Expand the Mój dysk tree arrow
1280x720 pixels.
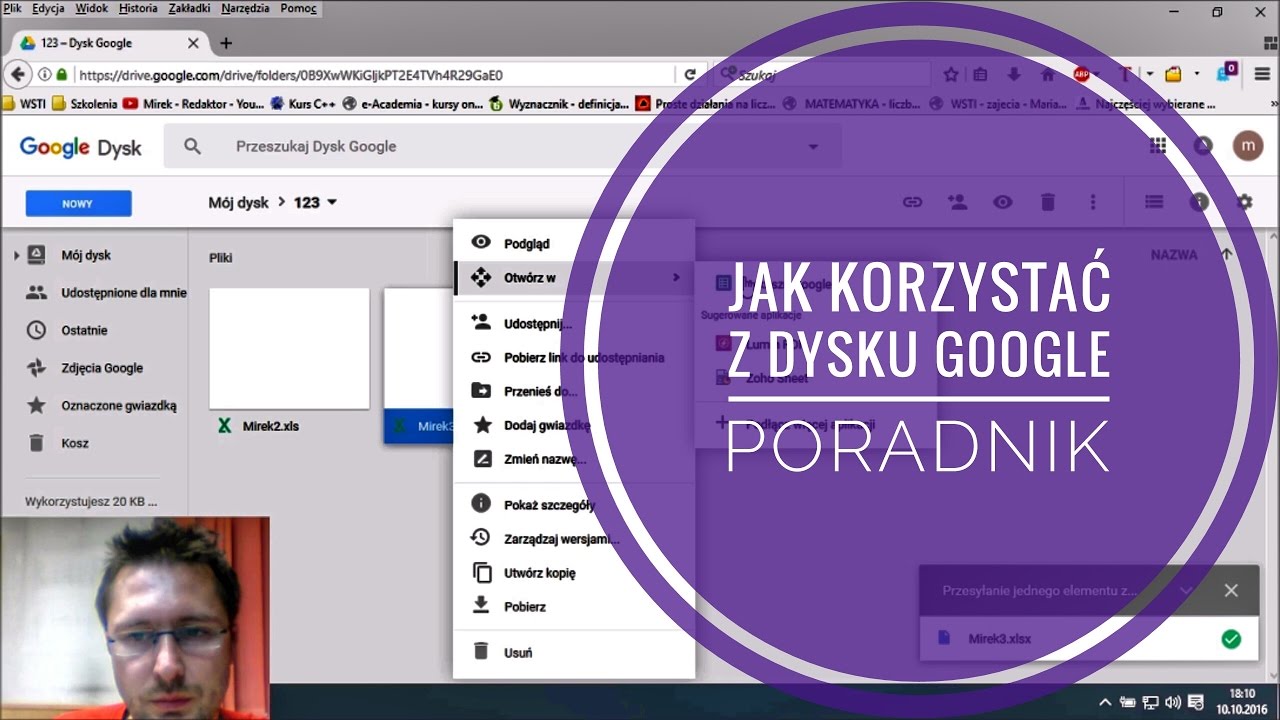16,256
